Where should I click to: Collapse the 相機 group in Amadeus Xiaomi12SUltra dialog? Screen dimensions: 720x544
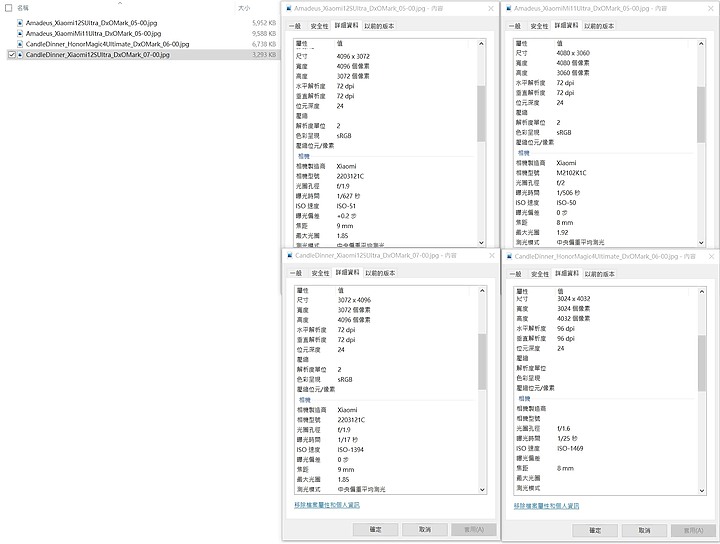point(304,156)
